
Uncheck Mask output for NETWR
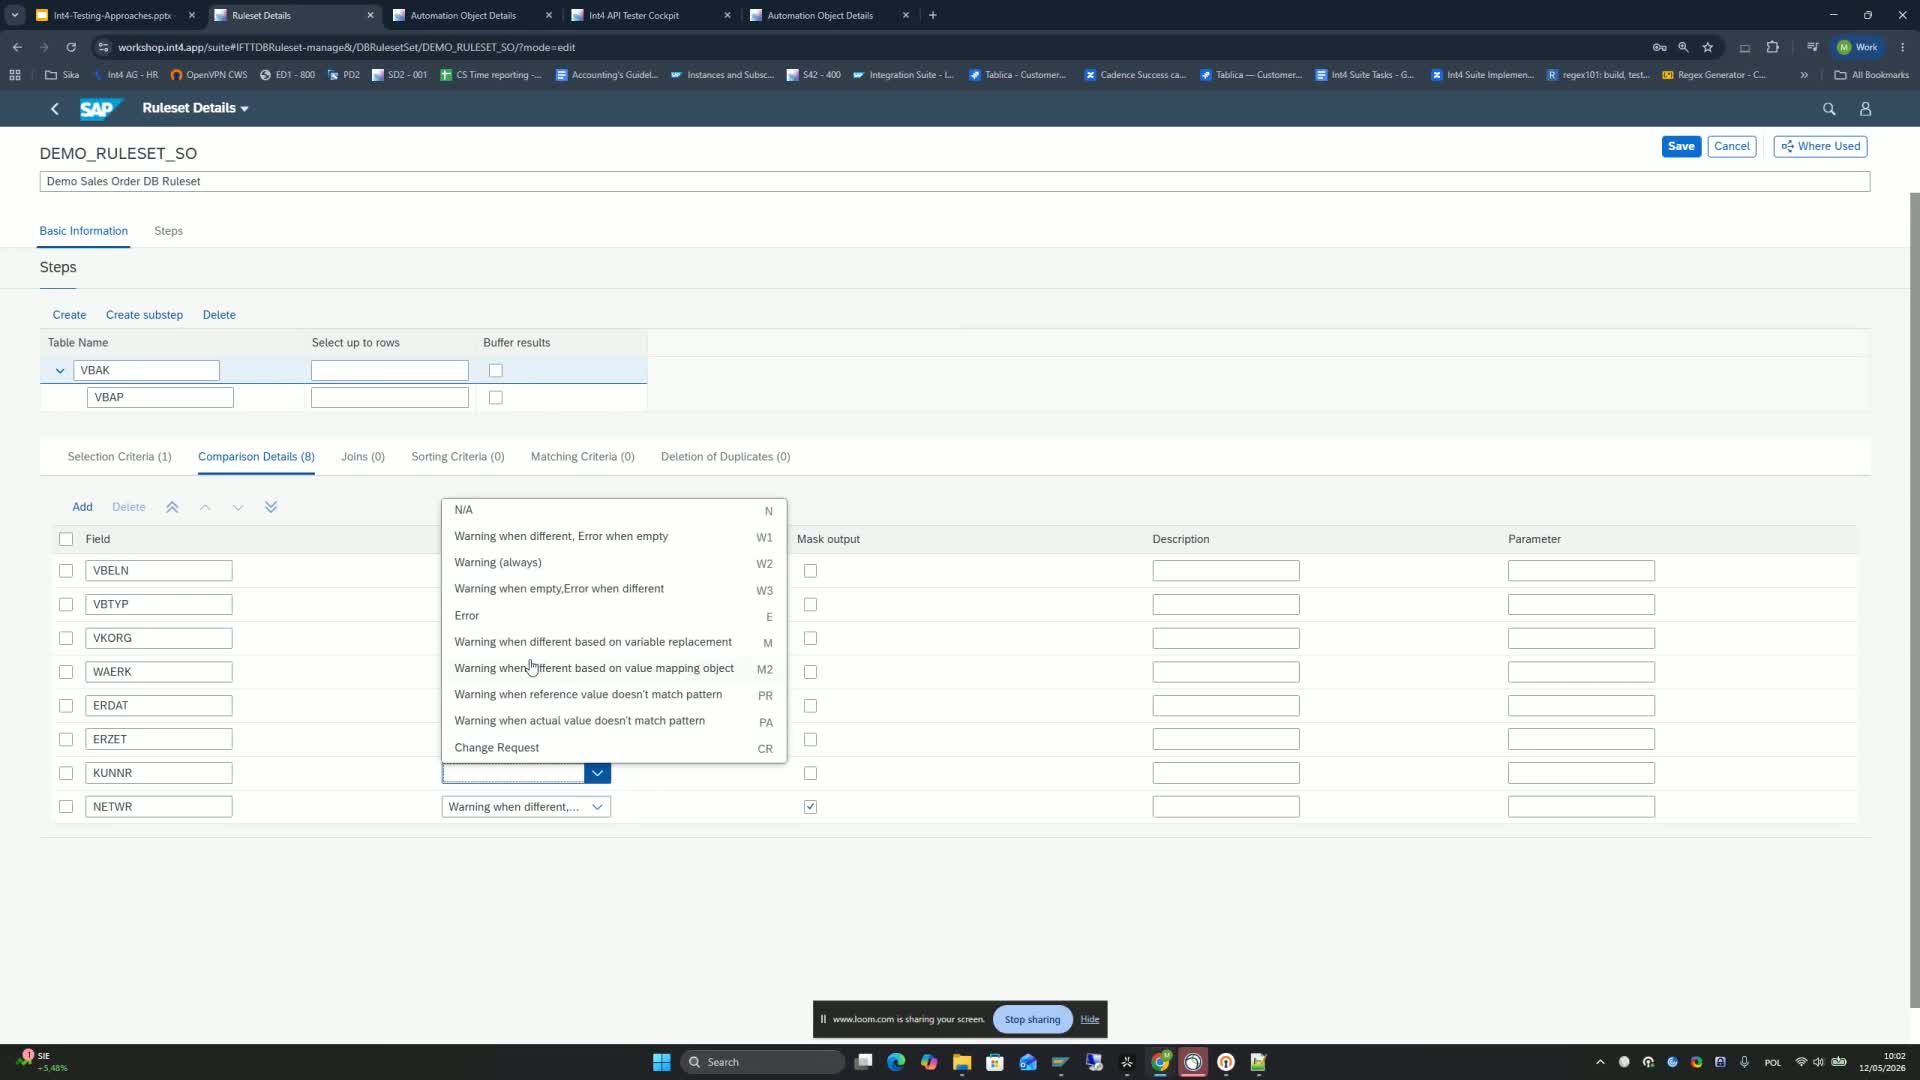[x=811, y=807]
